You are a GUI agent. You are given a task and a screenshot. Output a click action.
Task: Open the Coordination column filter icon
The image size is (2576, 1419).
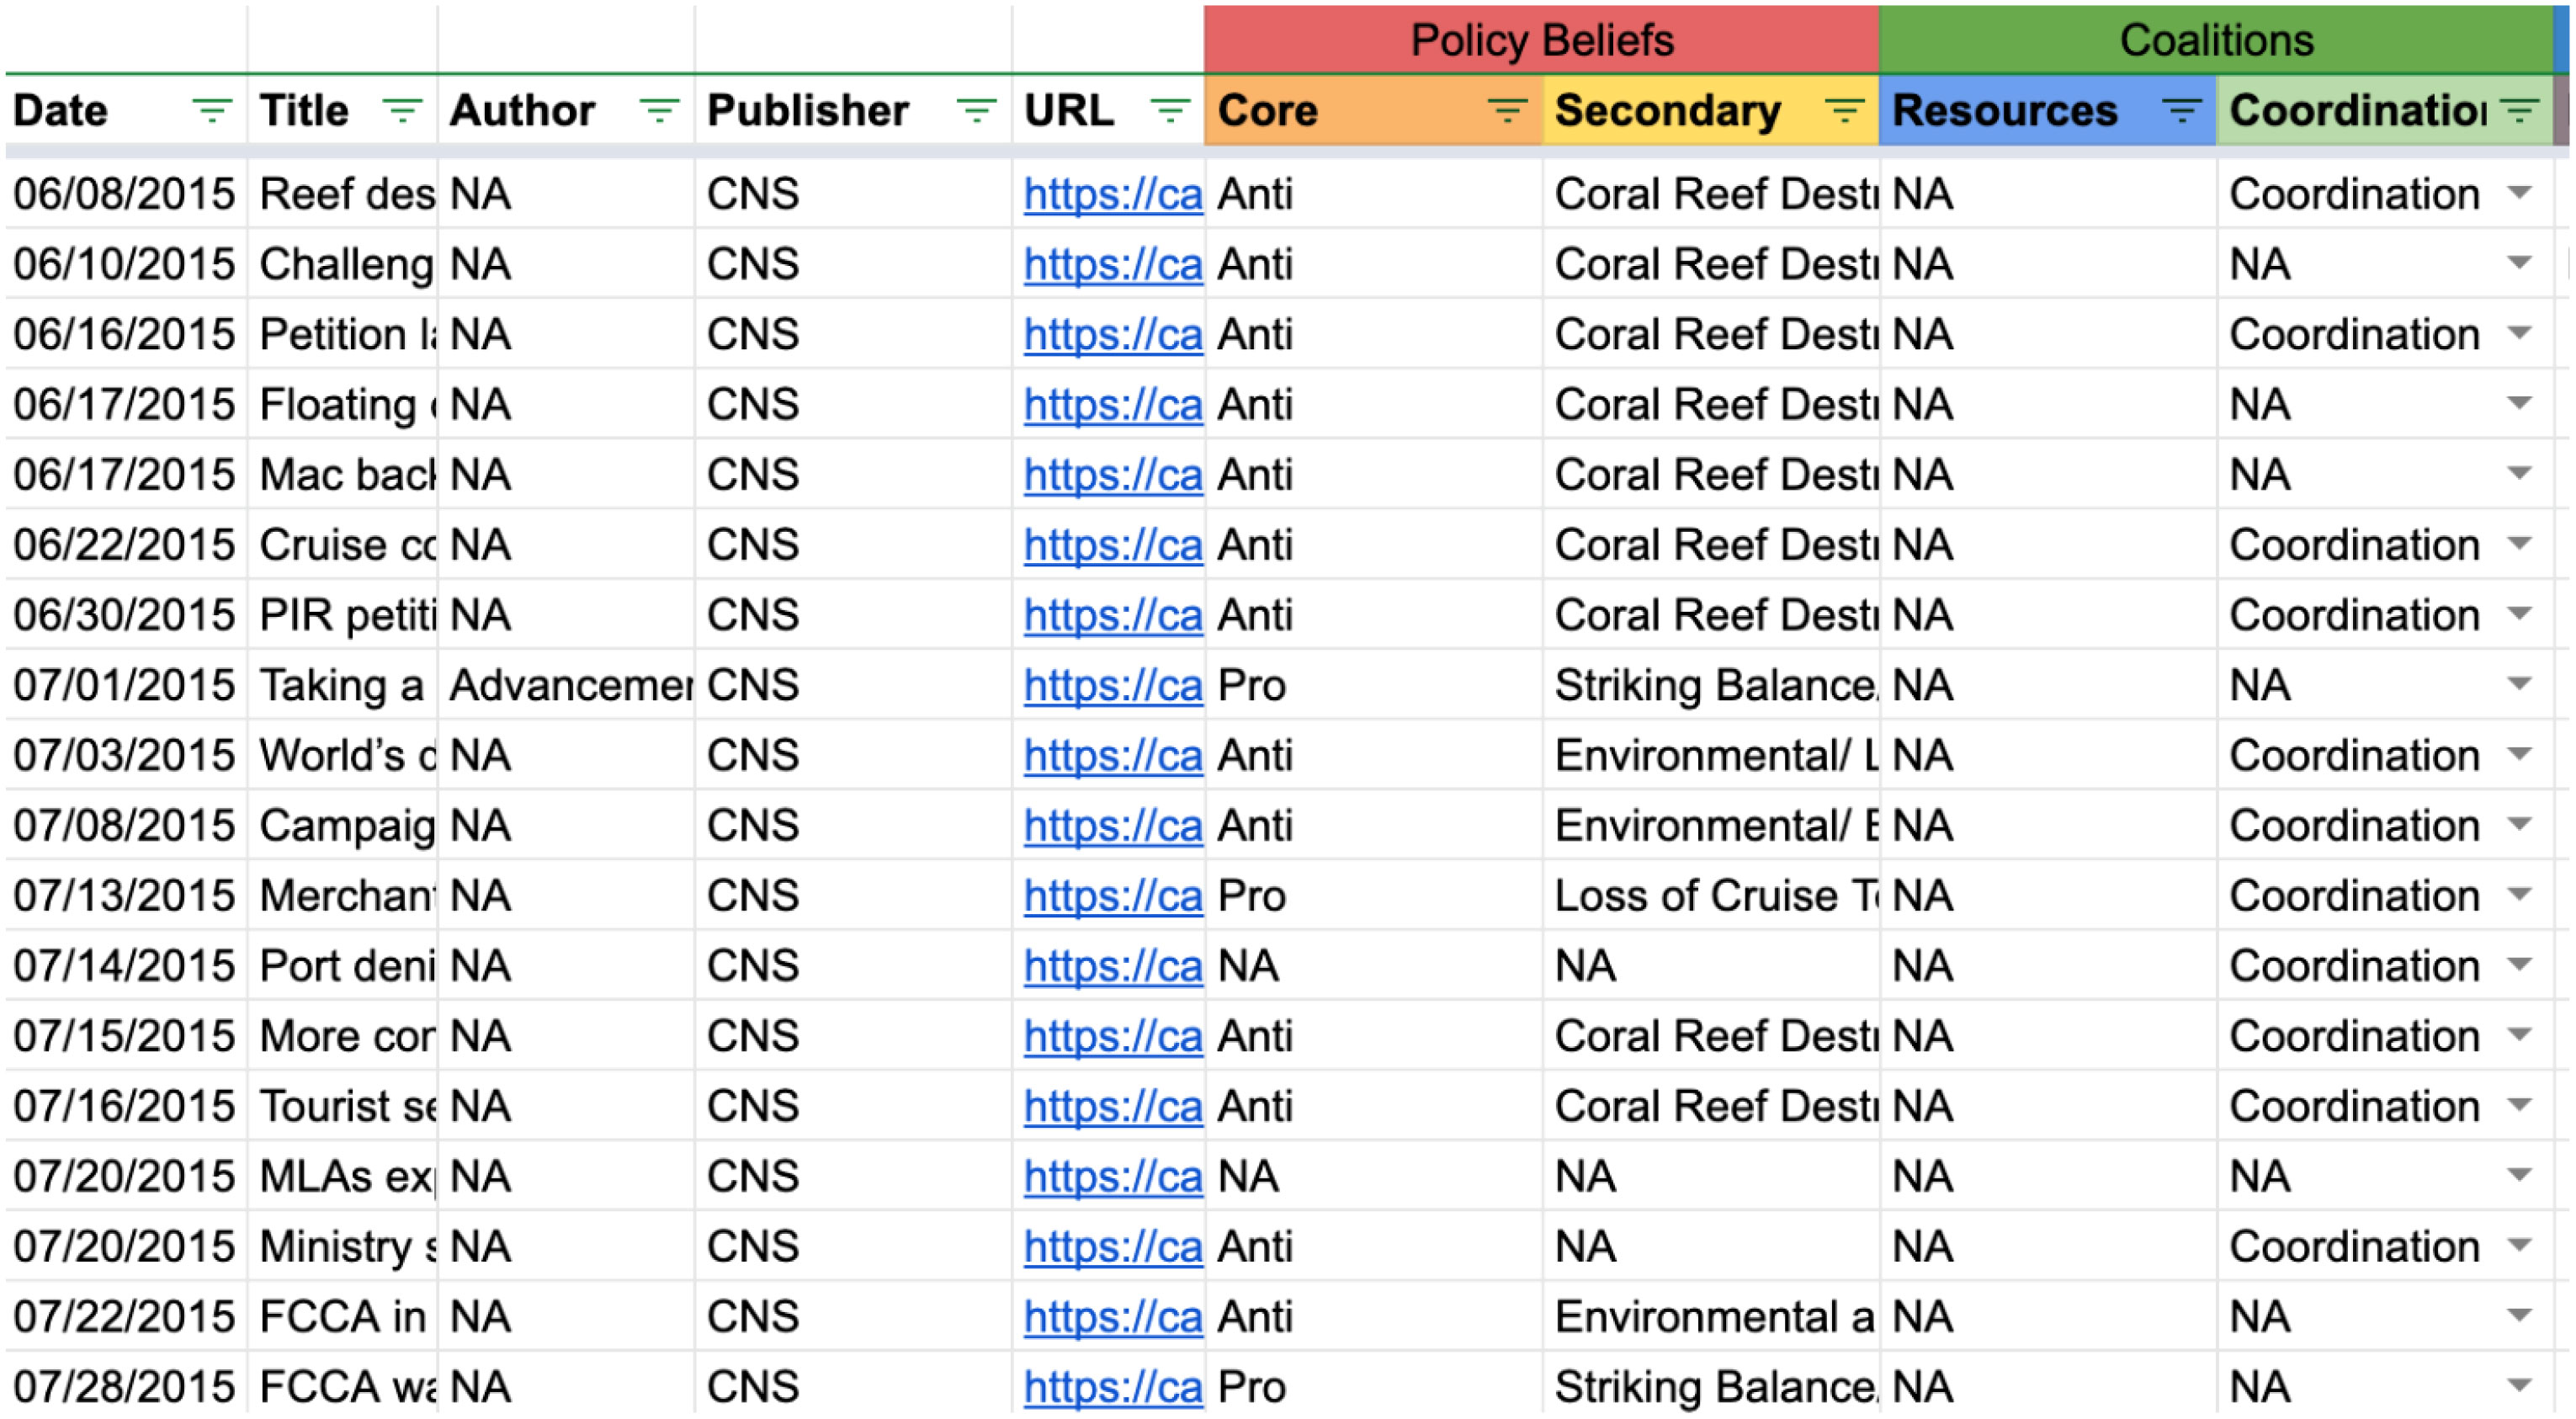pos(2518,110)
